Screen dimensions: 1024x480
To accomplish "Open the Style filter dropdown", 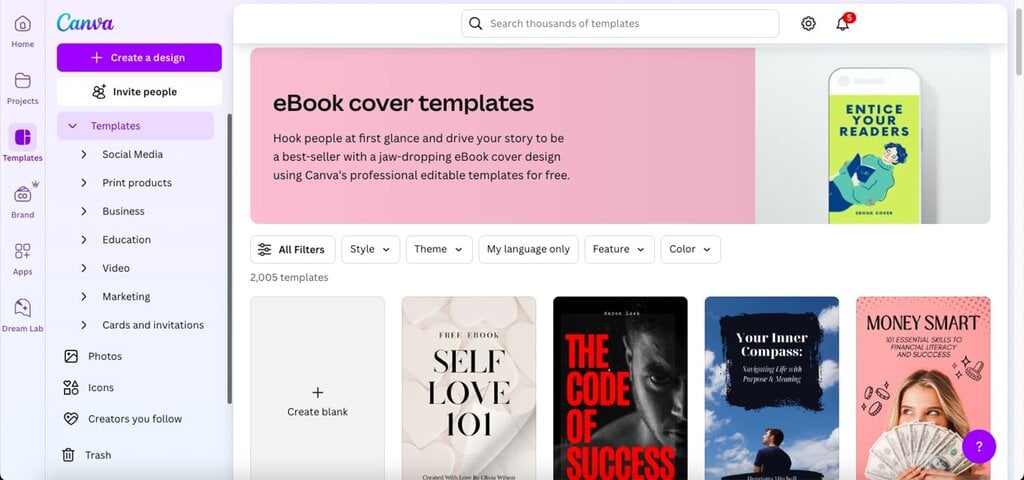I will (x=370, y=249).
